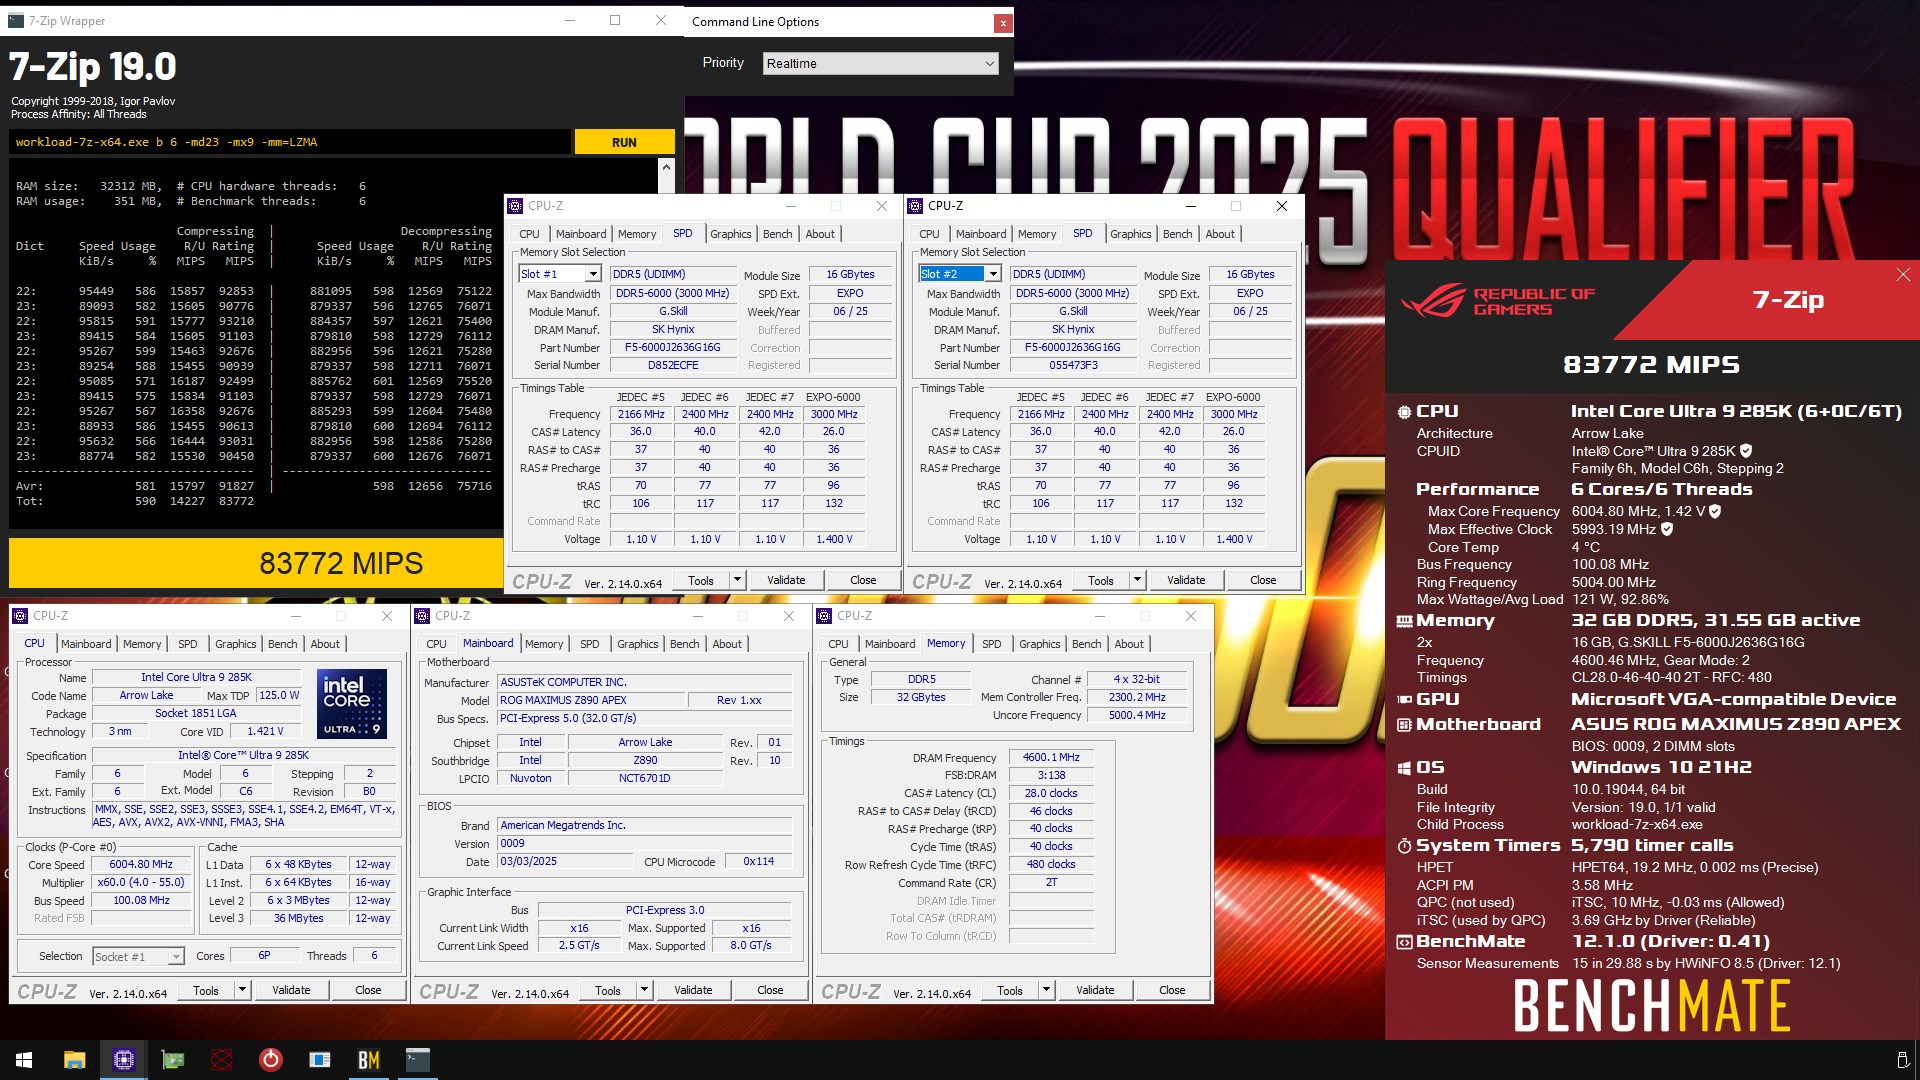Click Serial Number value 055473F3
1920x1080 pixels.
[x=1073, y=366]
